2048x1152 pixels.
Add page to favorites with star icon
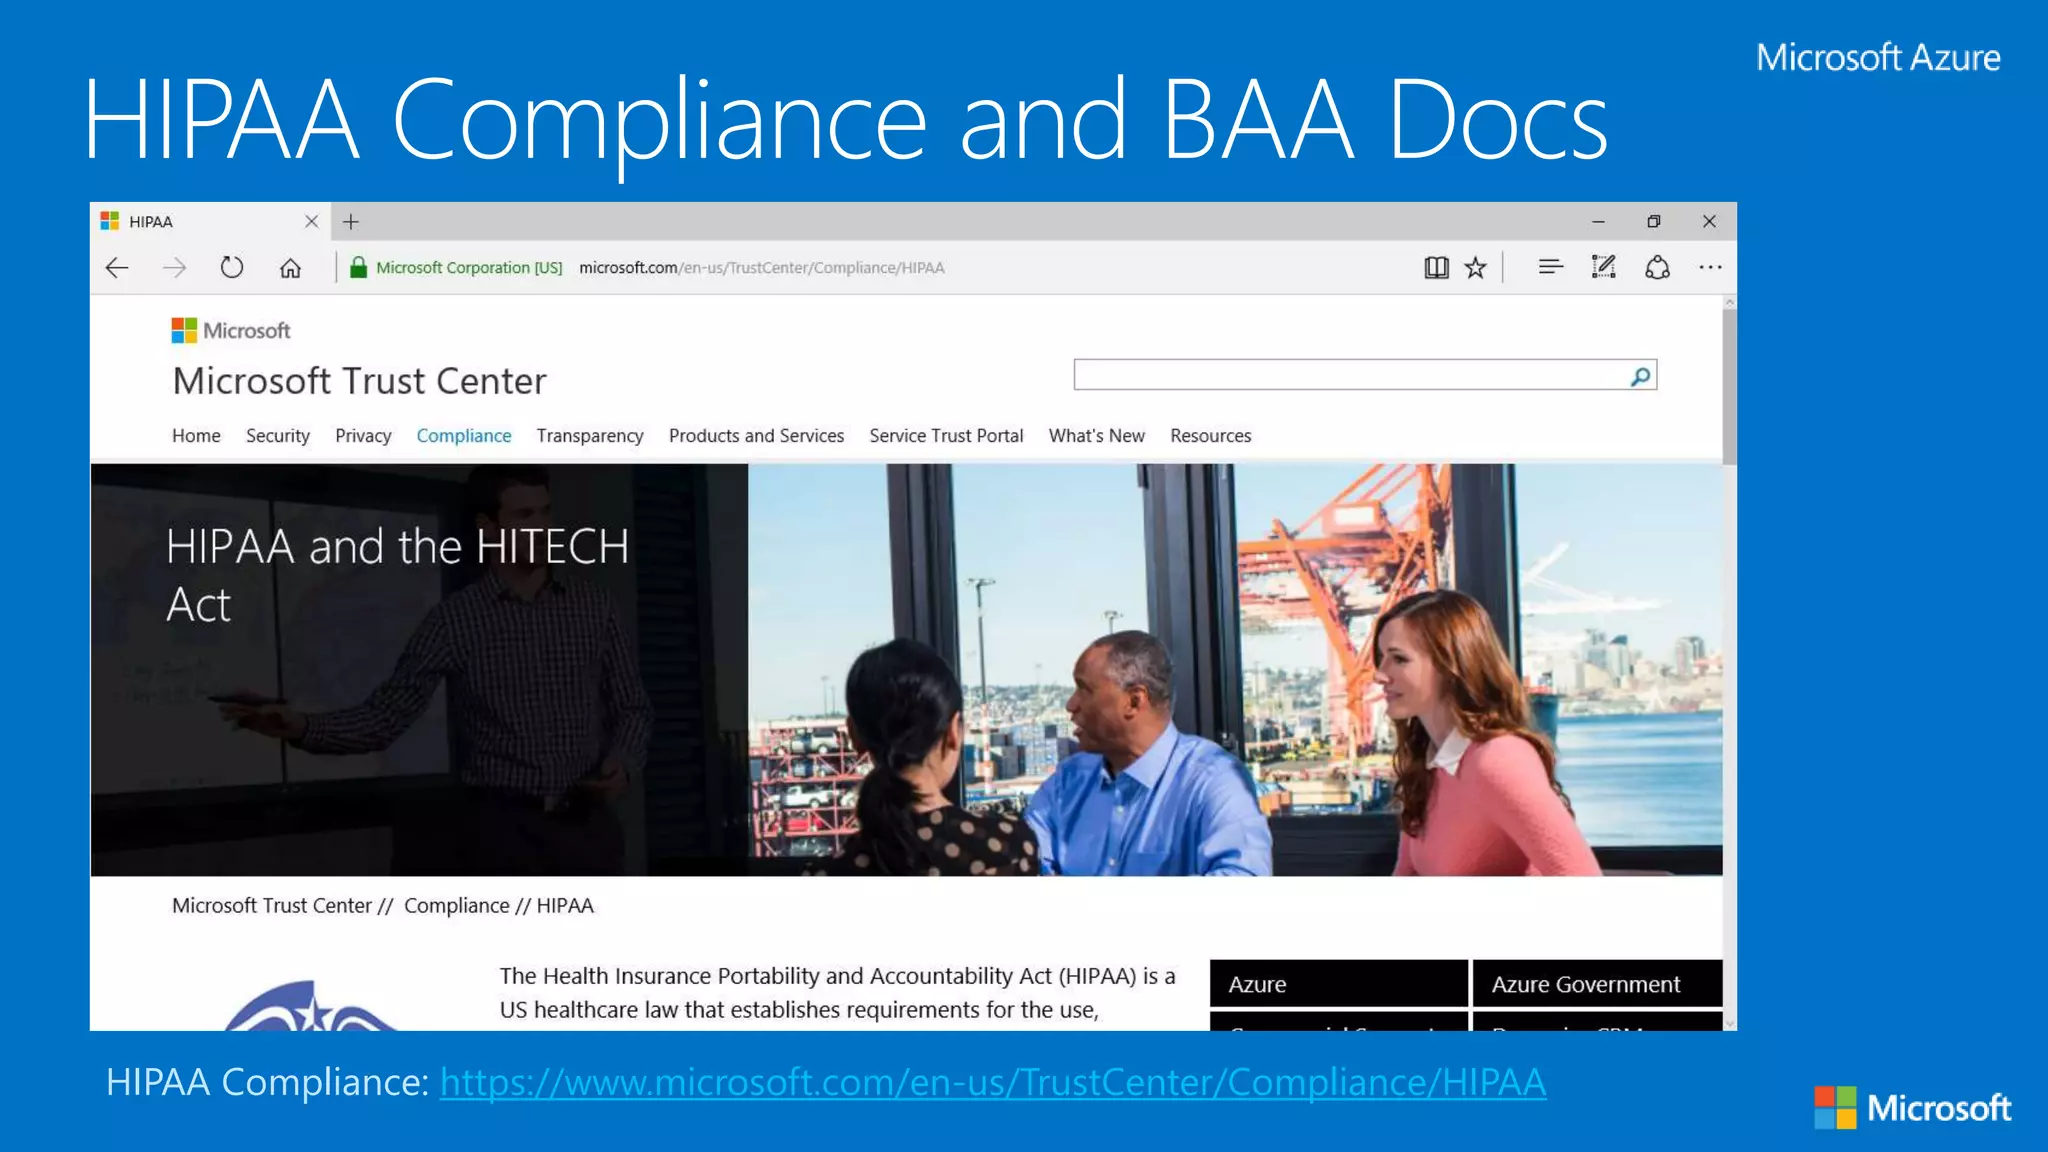(1476, 268)
